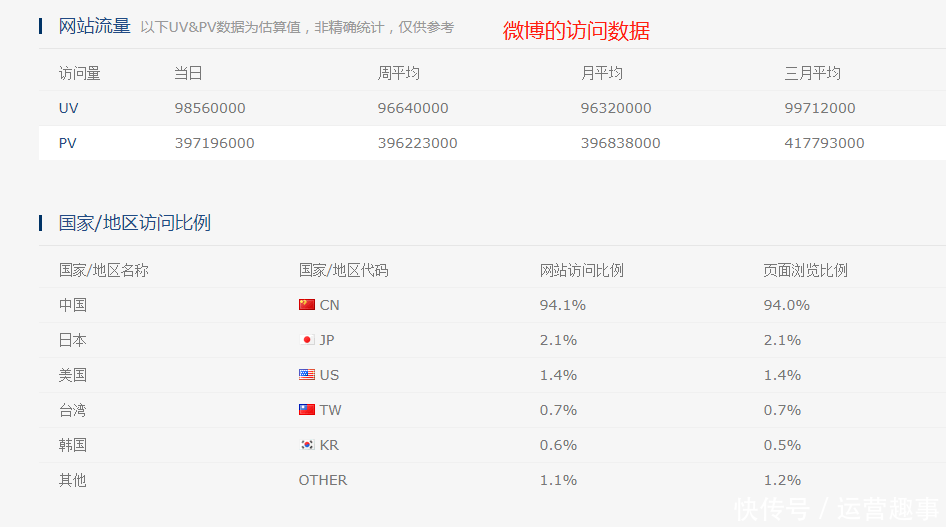
Task: Click the 三月平均 column header
Action: pos(812,73)
